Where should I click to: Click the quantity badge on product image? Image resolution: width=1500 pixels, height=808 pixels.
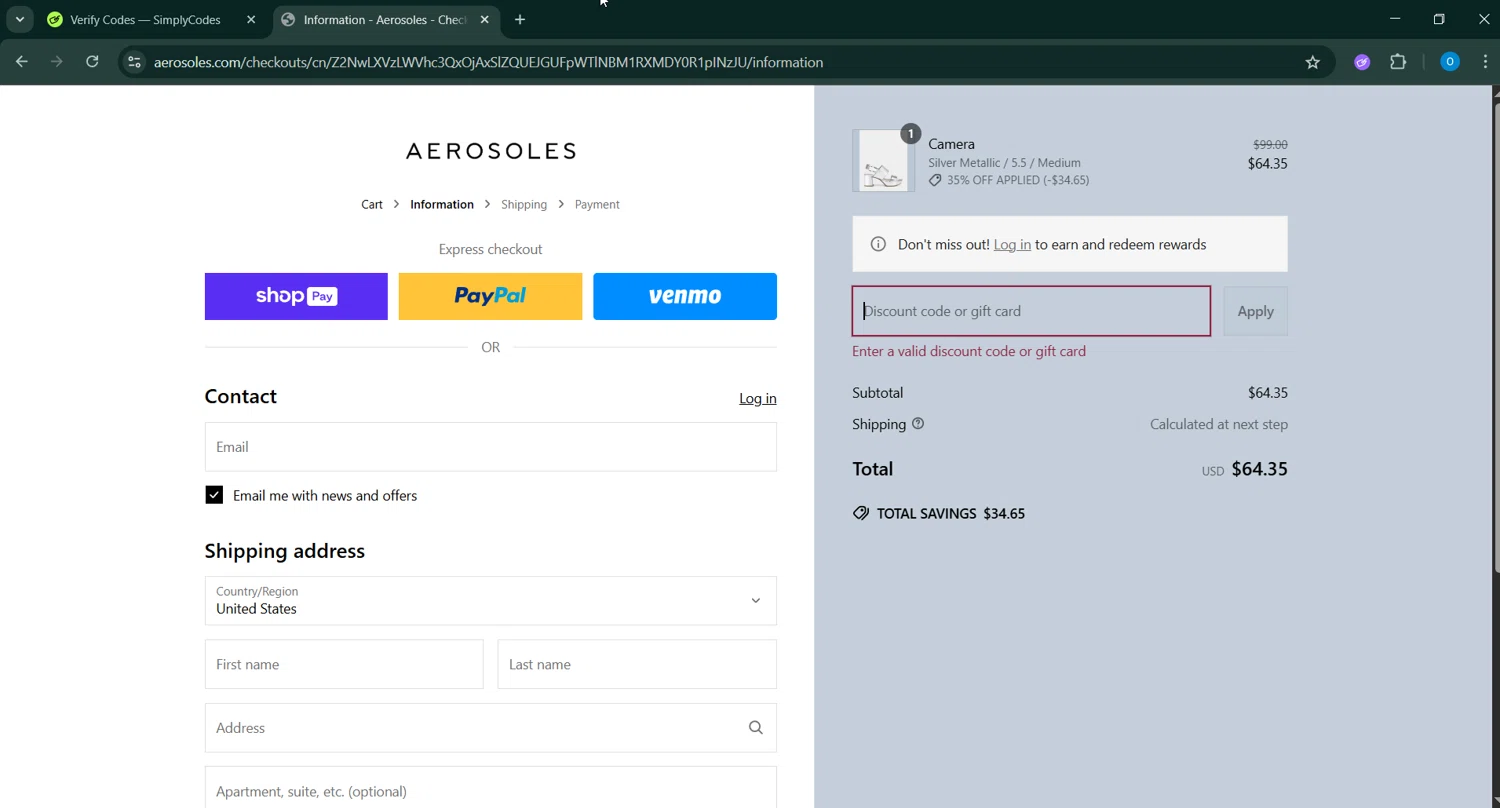[910, 134]
